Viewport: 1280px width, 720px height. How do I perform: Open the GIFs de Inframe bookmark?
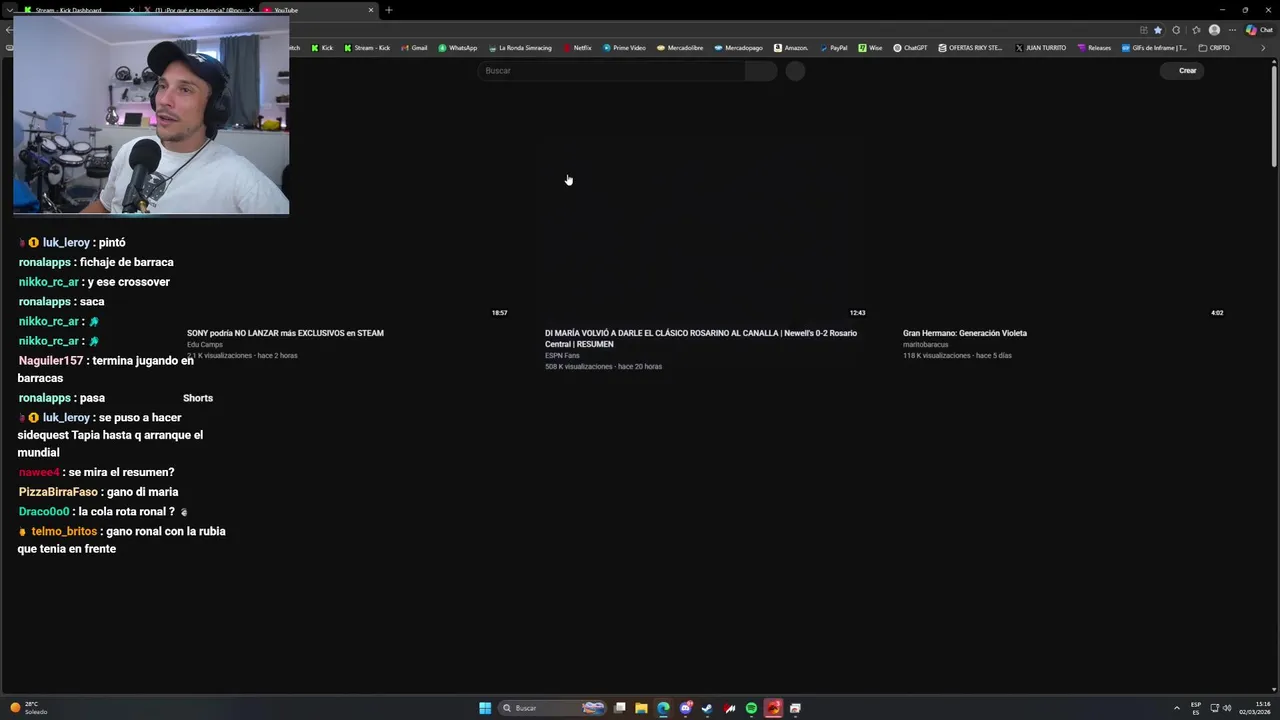1154,48
